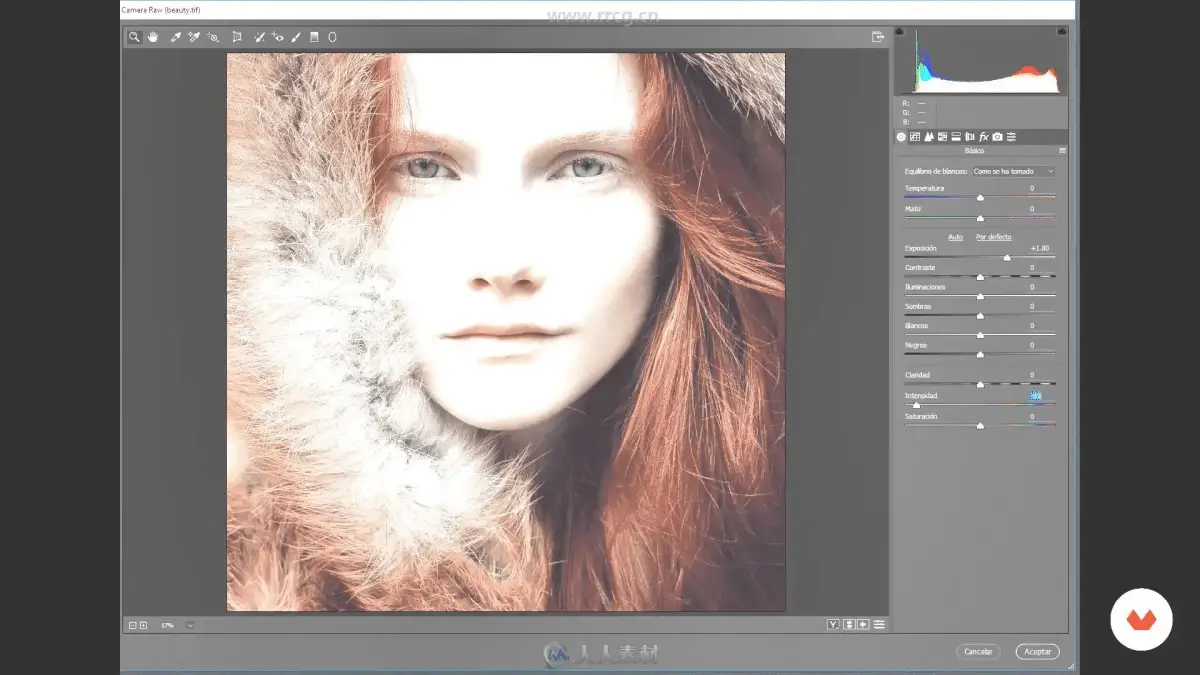
Task: Select the Targeted Adjustment tool
Action: point(213,37)
